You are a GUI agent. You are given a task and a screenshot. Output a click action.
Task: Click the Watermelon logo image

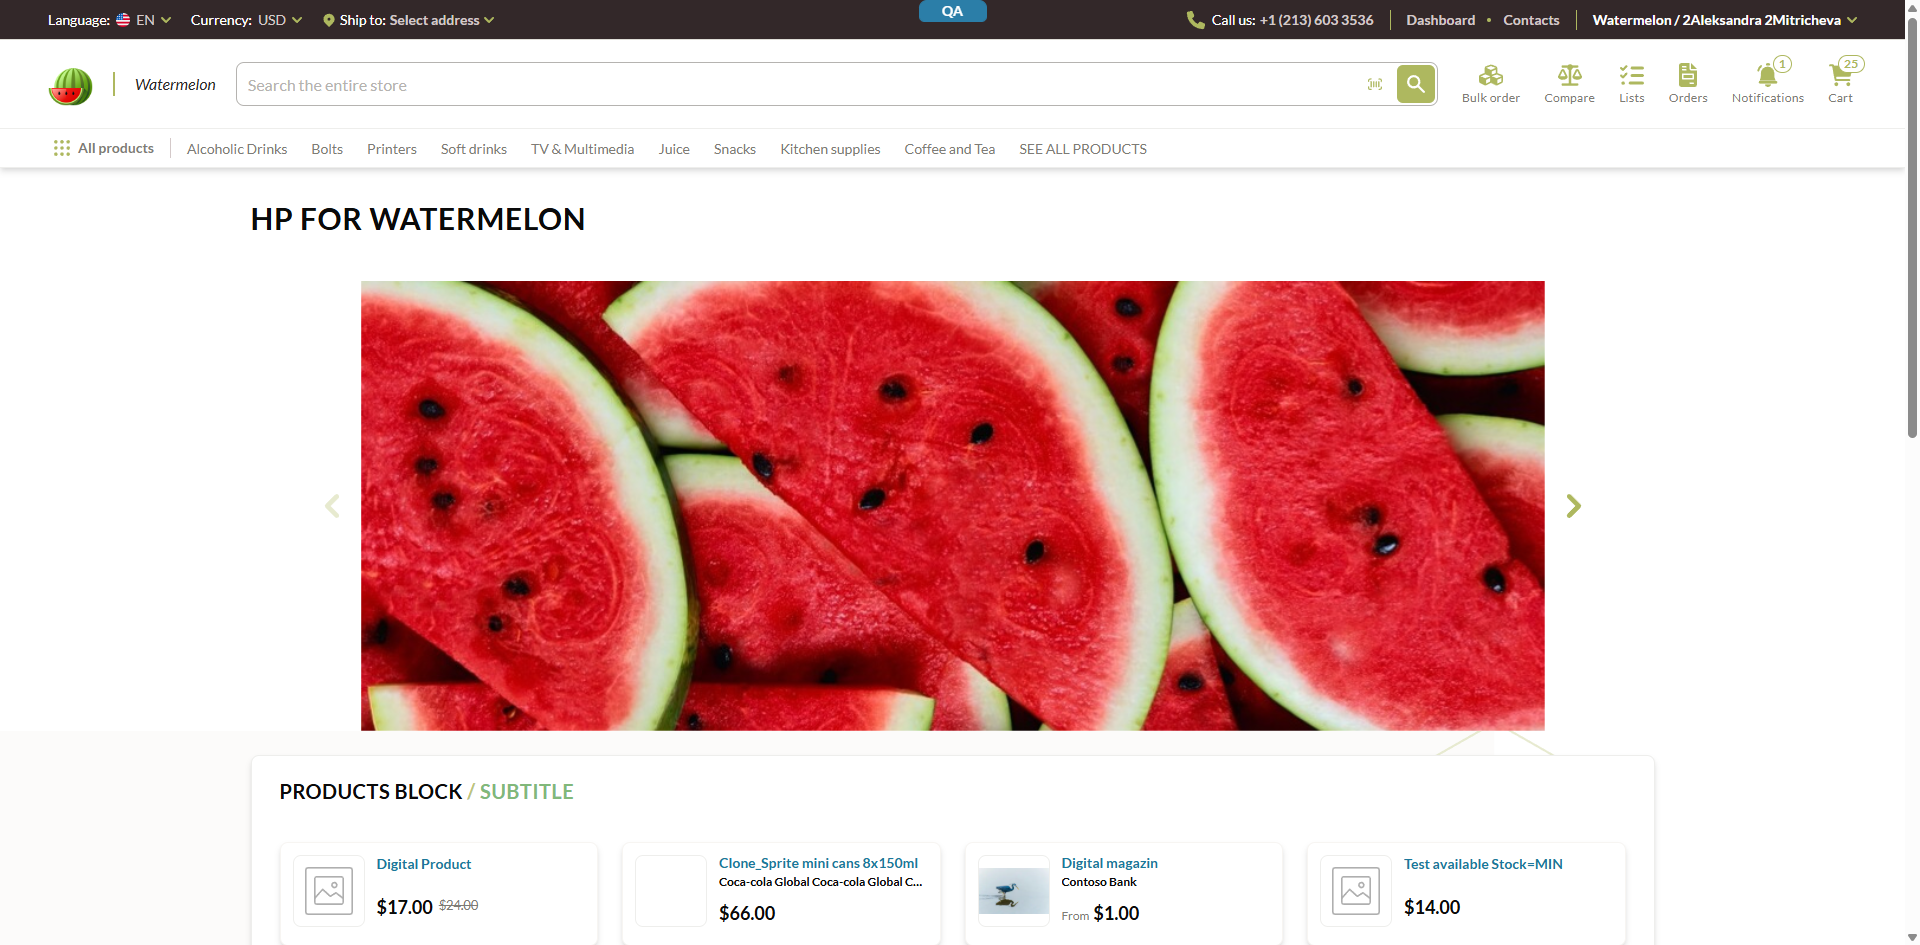(x=70, y=86)
